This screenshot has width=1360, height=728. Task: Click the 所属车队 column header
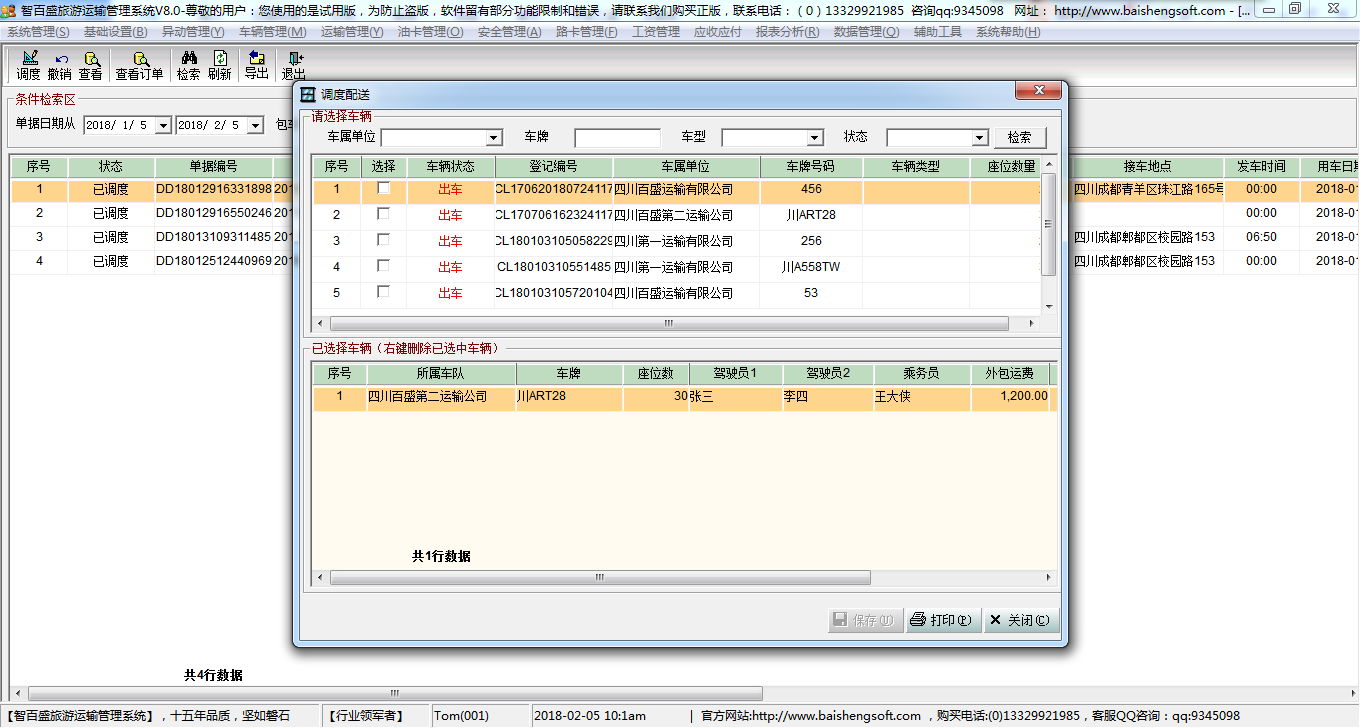441,373
